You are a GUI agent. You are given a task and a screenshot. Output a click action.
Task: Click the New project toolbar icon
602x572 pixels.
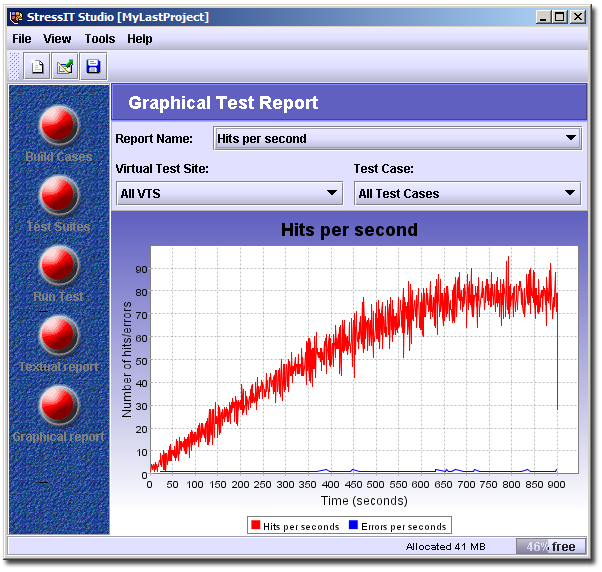37,67
